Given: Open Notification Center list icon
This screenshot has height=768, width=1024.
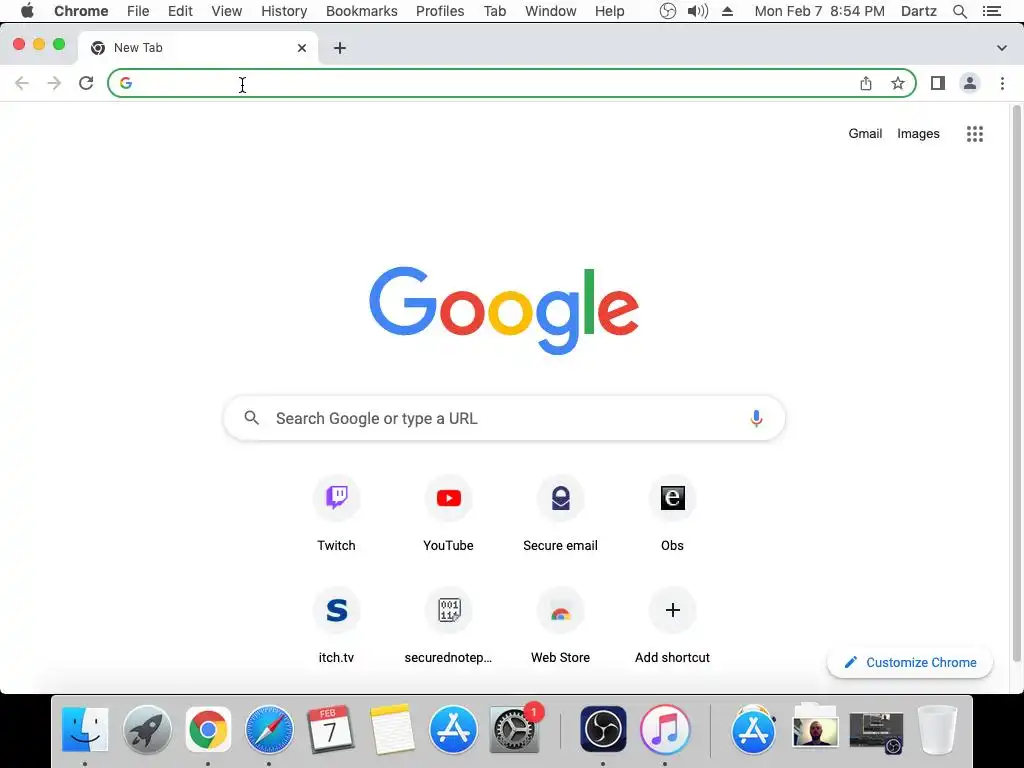Looking at the screenshot, I should 991,11.
